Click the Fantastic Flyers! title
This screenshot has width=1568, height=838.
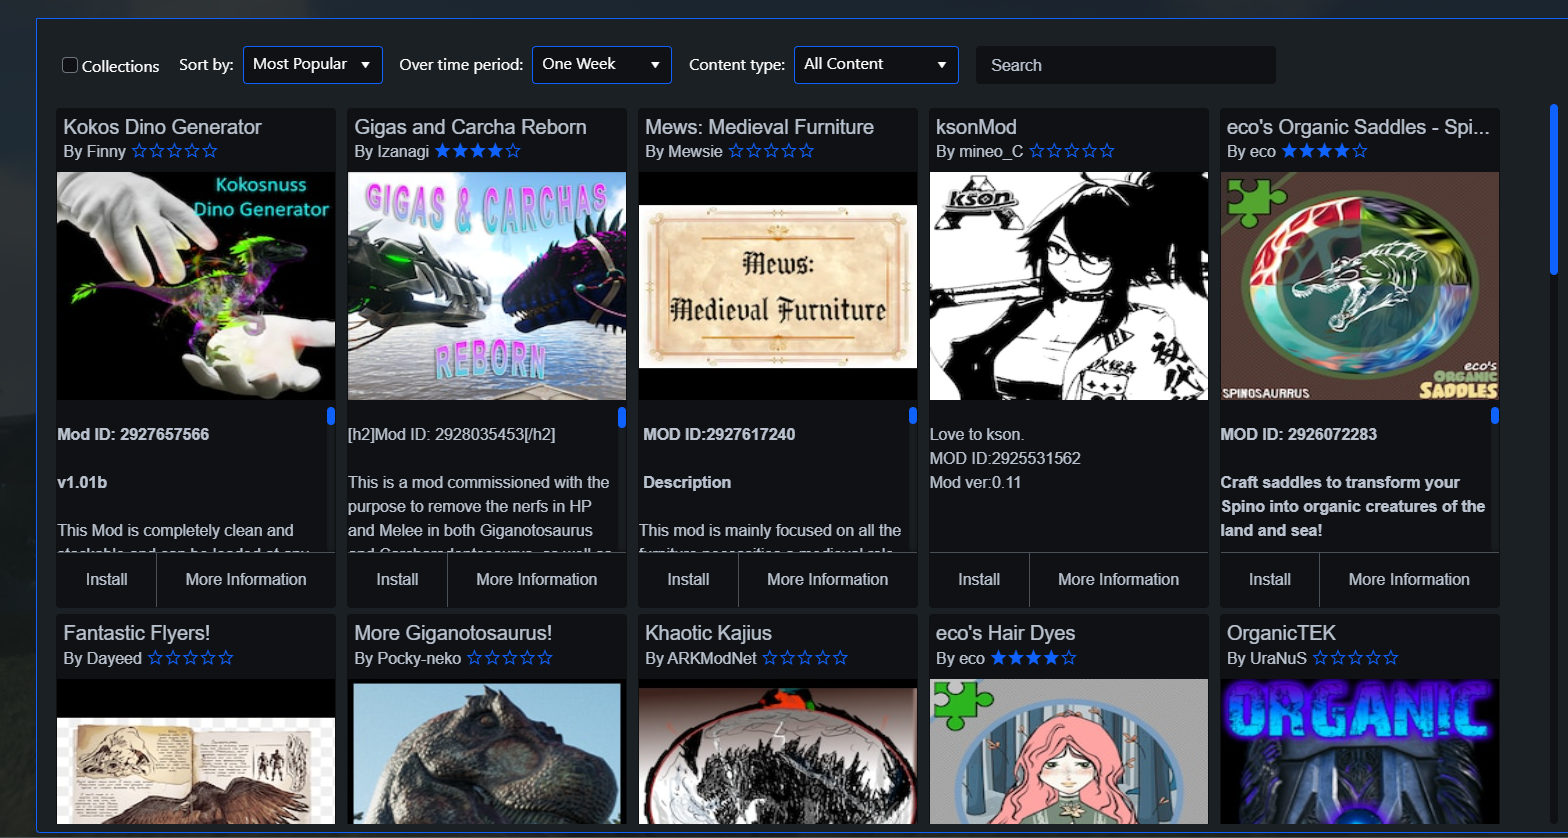[x=137, y=633]
